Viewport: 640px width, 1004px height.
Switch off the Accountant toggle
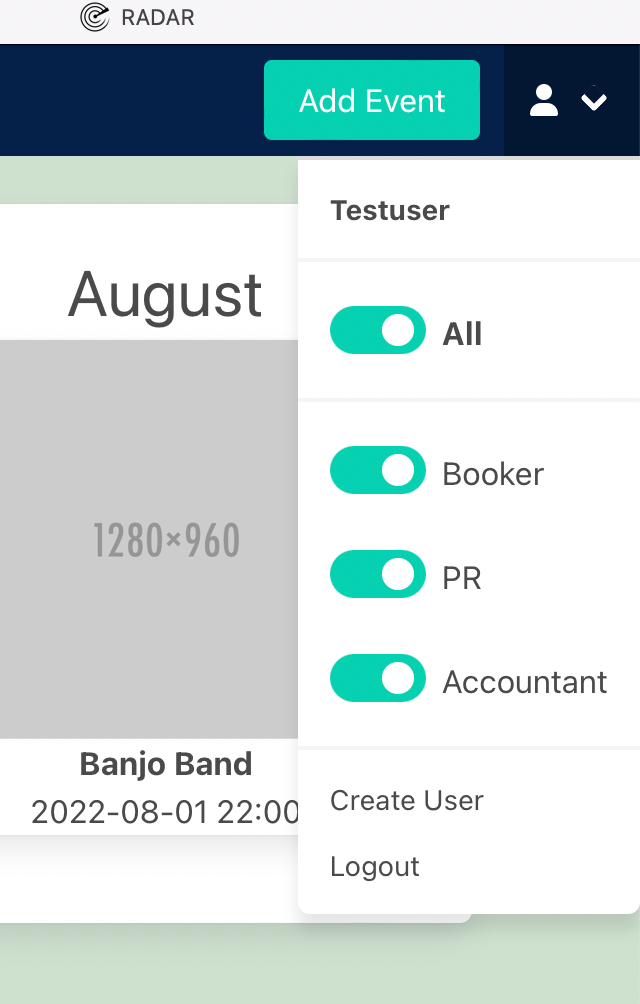pos(377,678)
